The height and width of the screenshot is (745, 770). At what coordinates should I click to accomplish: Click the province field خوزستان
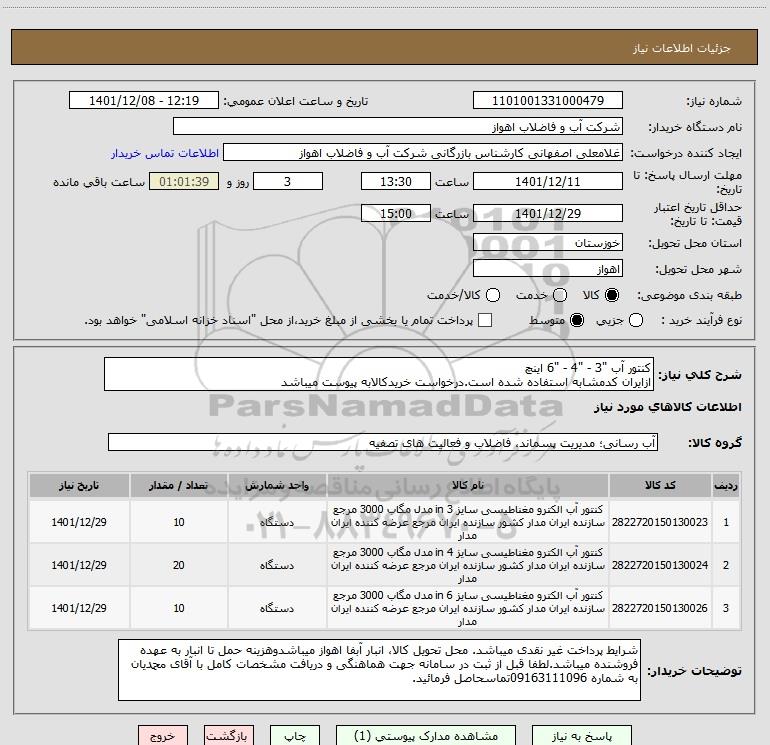tap(548, 243)
